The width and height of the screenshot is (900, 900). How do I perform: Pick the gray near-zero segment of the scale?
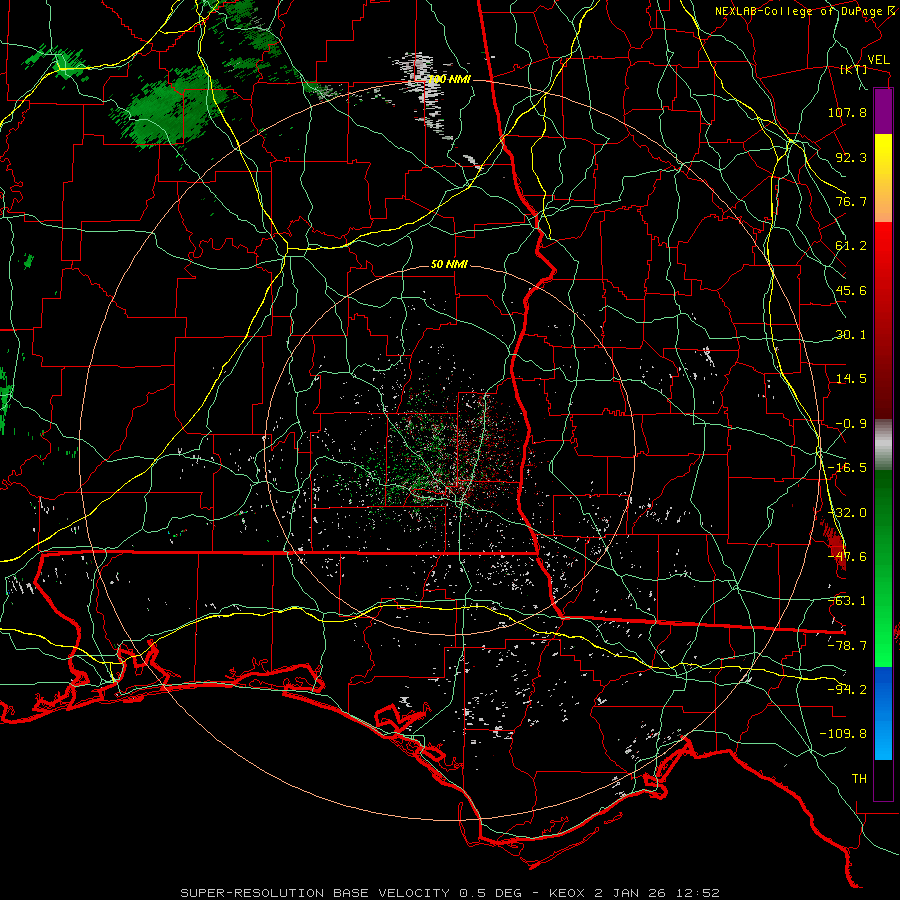point(883,445)
